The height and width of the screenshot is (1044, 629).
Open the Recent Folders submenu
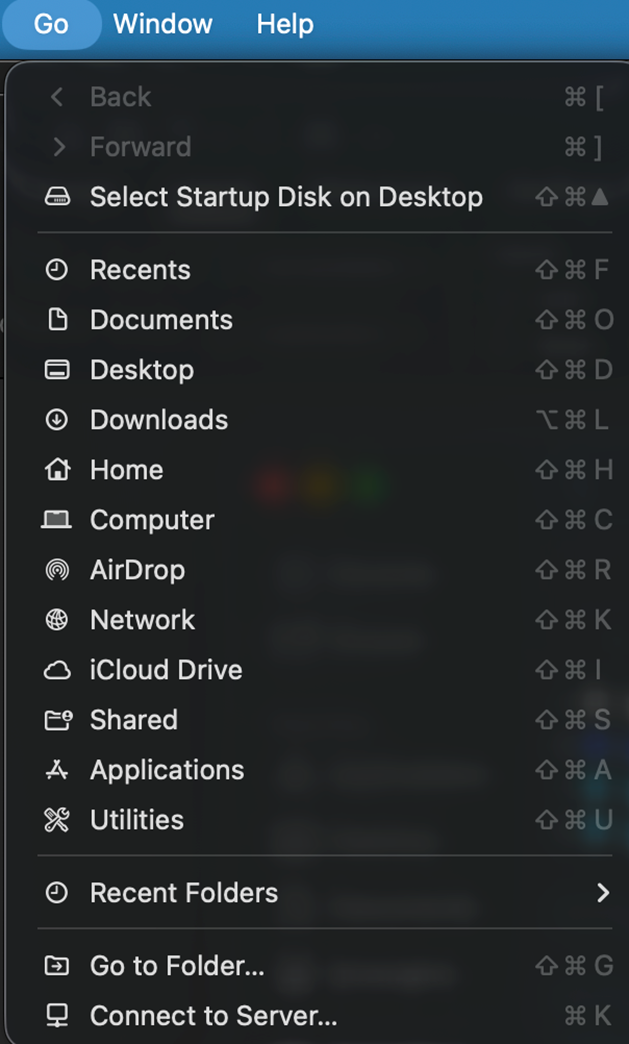(x=184, y=893)
